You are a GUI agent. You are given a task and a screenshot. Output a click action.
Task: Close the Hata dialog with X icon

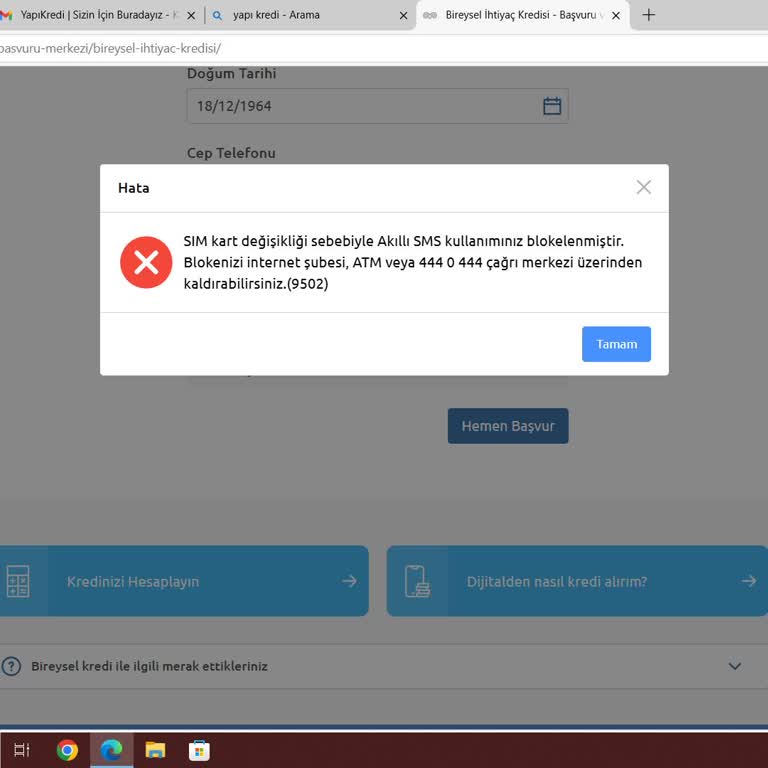click(x=644, y=187)
